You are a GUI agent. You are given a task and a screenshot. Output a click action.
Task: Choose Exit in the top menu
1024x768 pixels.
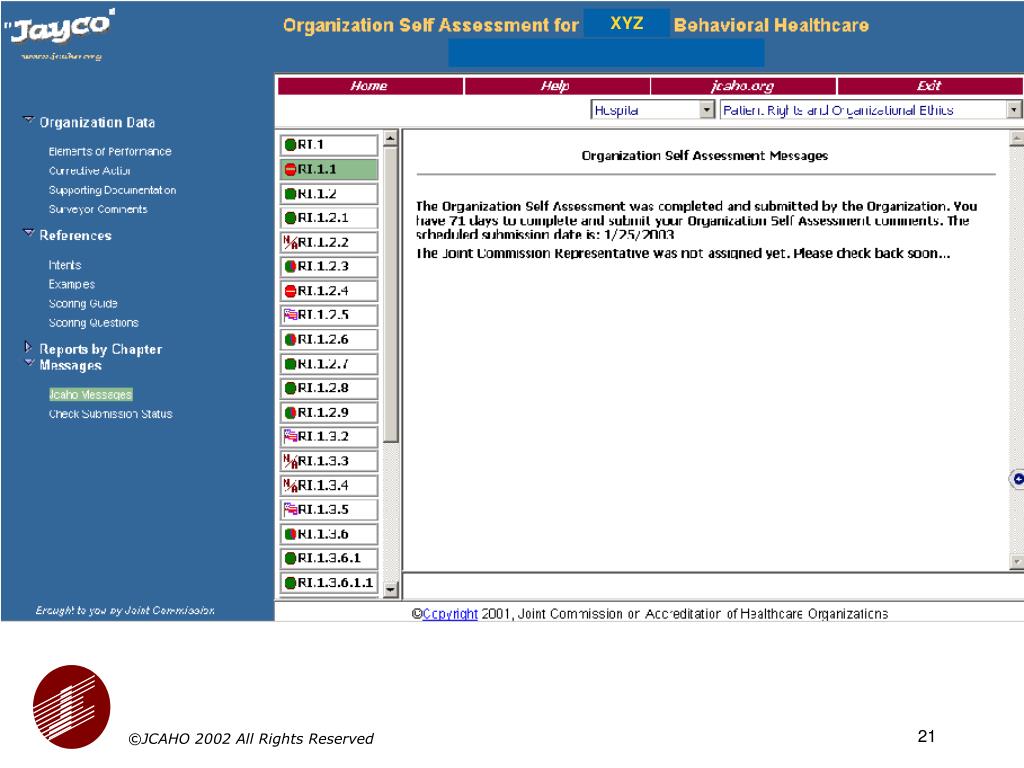929,86
